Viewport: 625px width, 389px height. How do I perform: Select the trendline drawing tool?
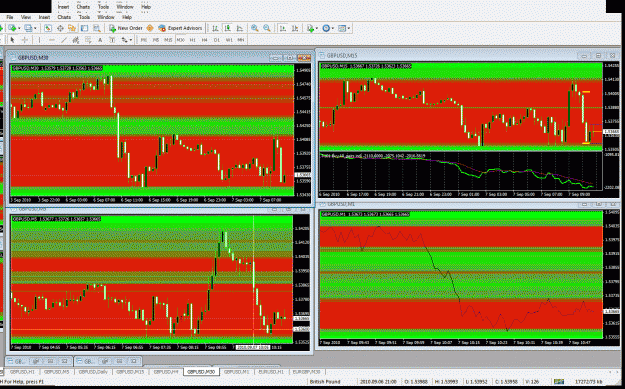tap(63, 40)
